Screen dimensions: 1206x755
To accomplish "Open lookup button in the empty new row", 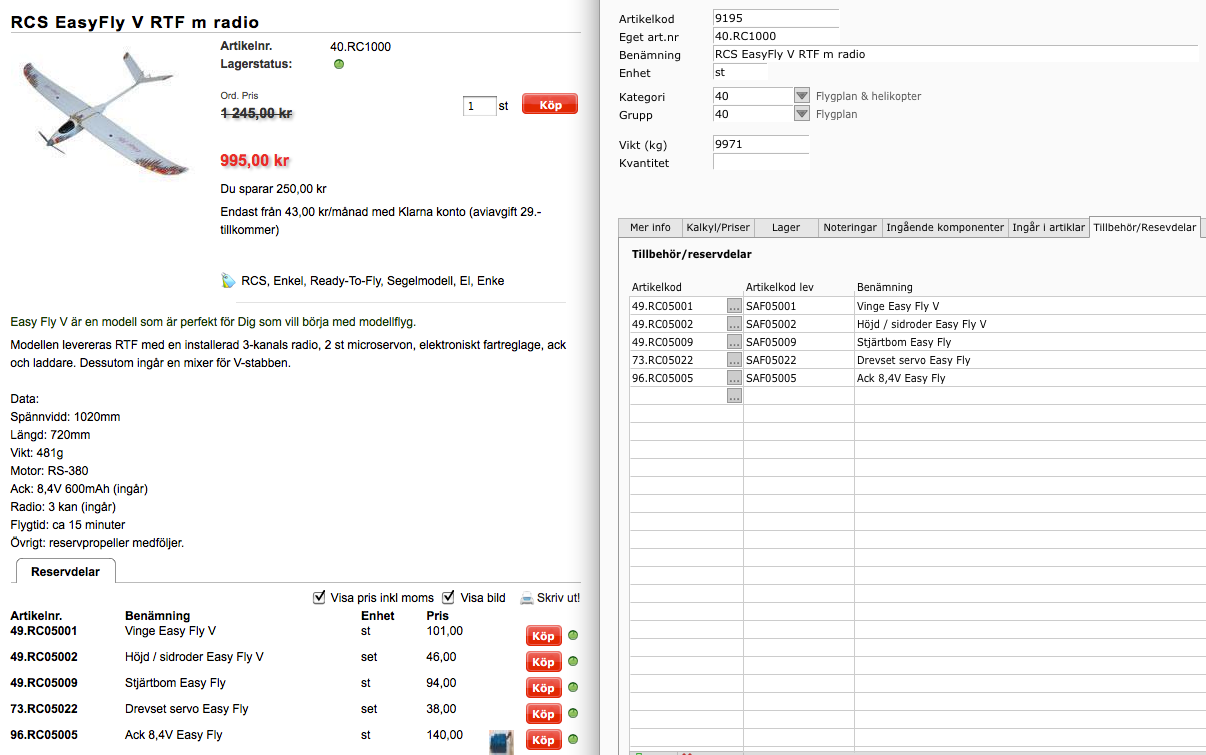I will (x=734, y=396).
